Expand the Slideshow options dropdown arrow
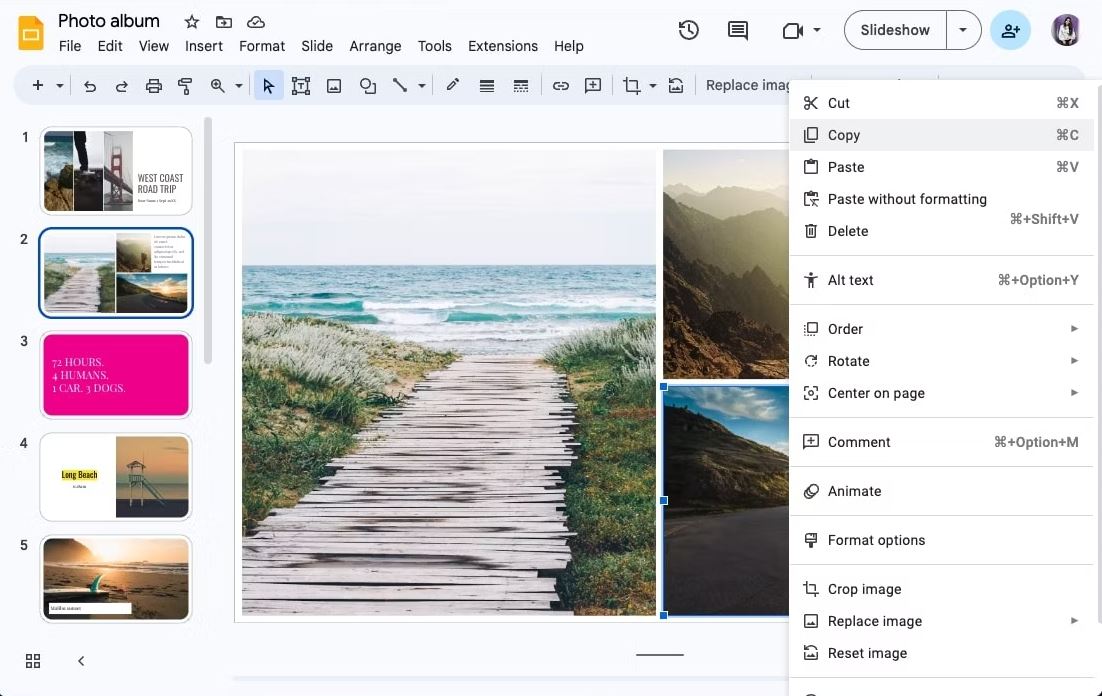The height and width of the screenshot is (696, 1102). [x=963, y=30]
